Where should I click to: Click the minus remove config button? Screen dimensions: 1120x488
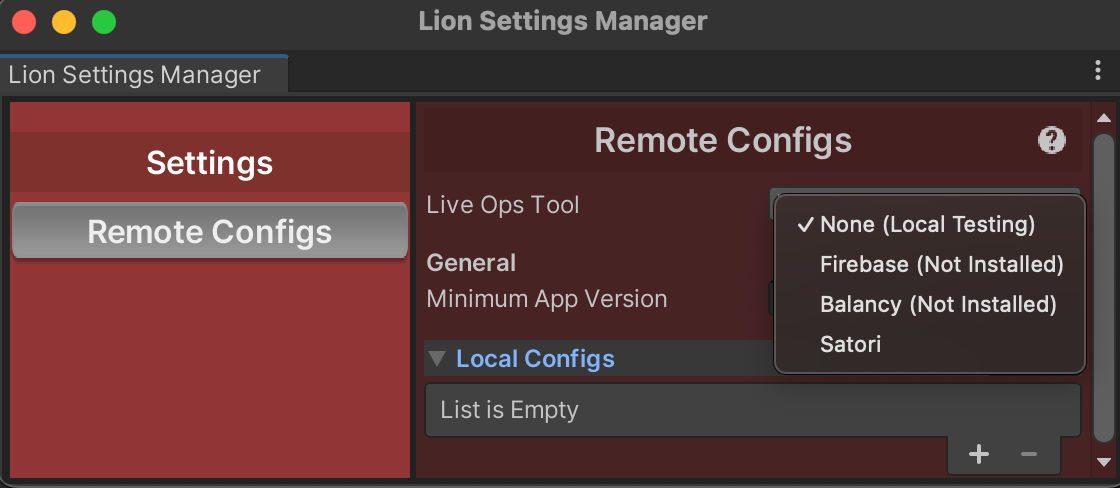(1029, 454)
